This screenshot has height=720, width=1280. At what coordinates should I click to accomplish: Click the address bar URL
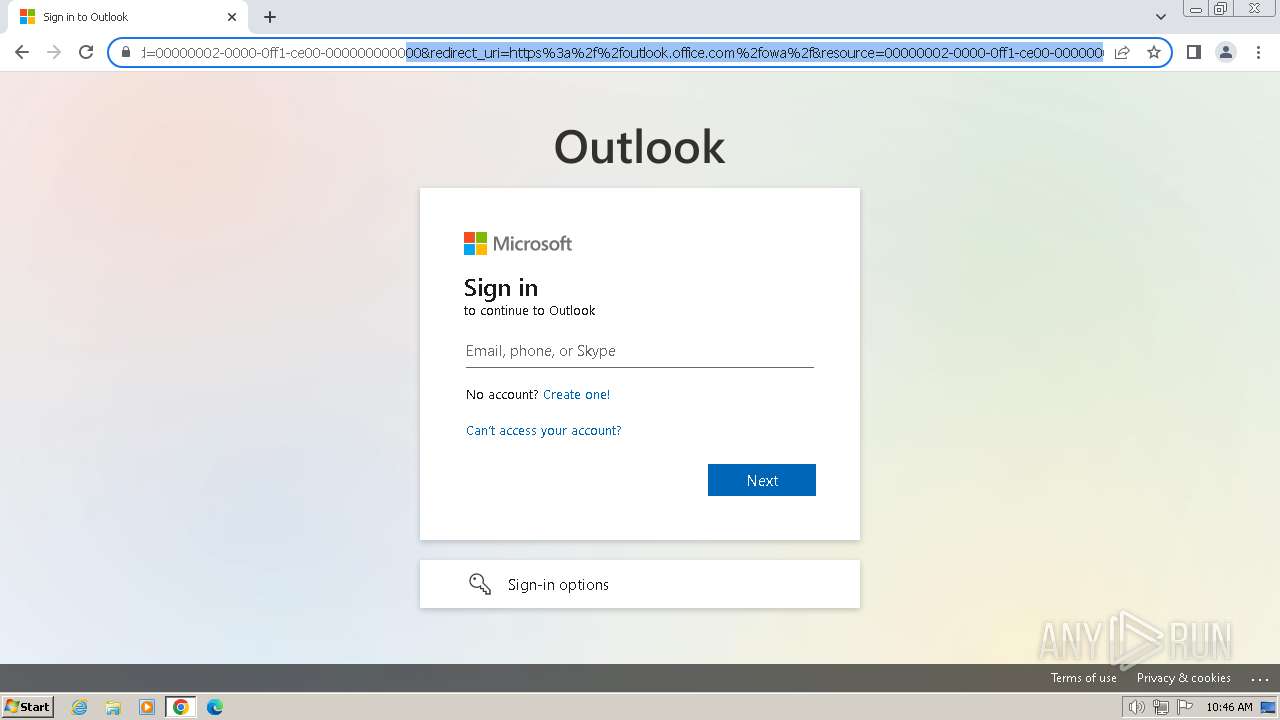[x=622, y=52]
